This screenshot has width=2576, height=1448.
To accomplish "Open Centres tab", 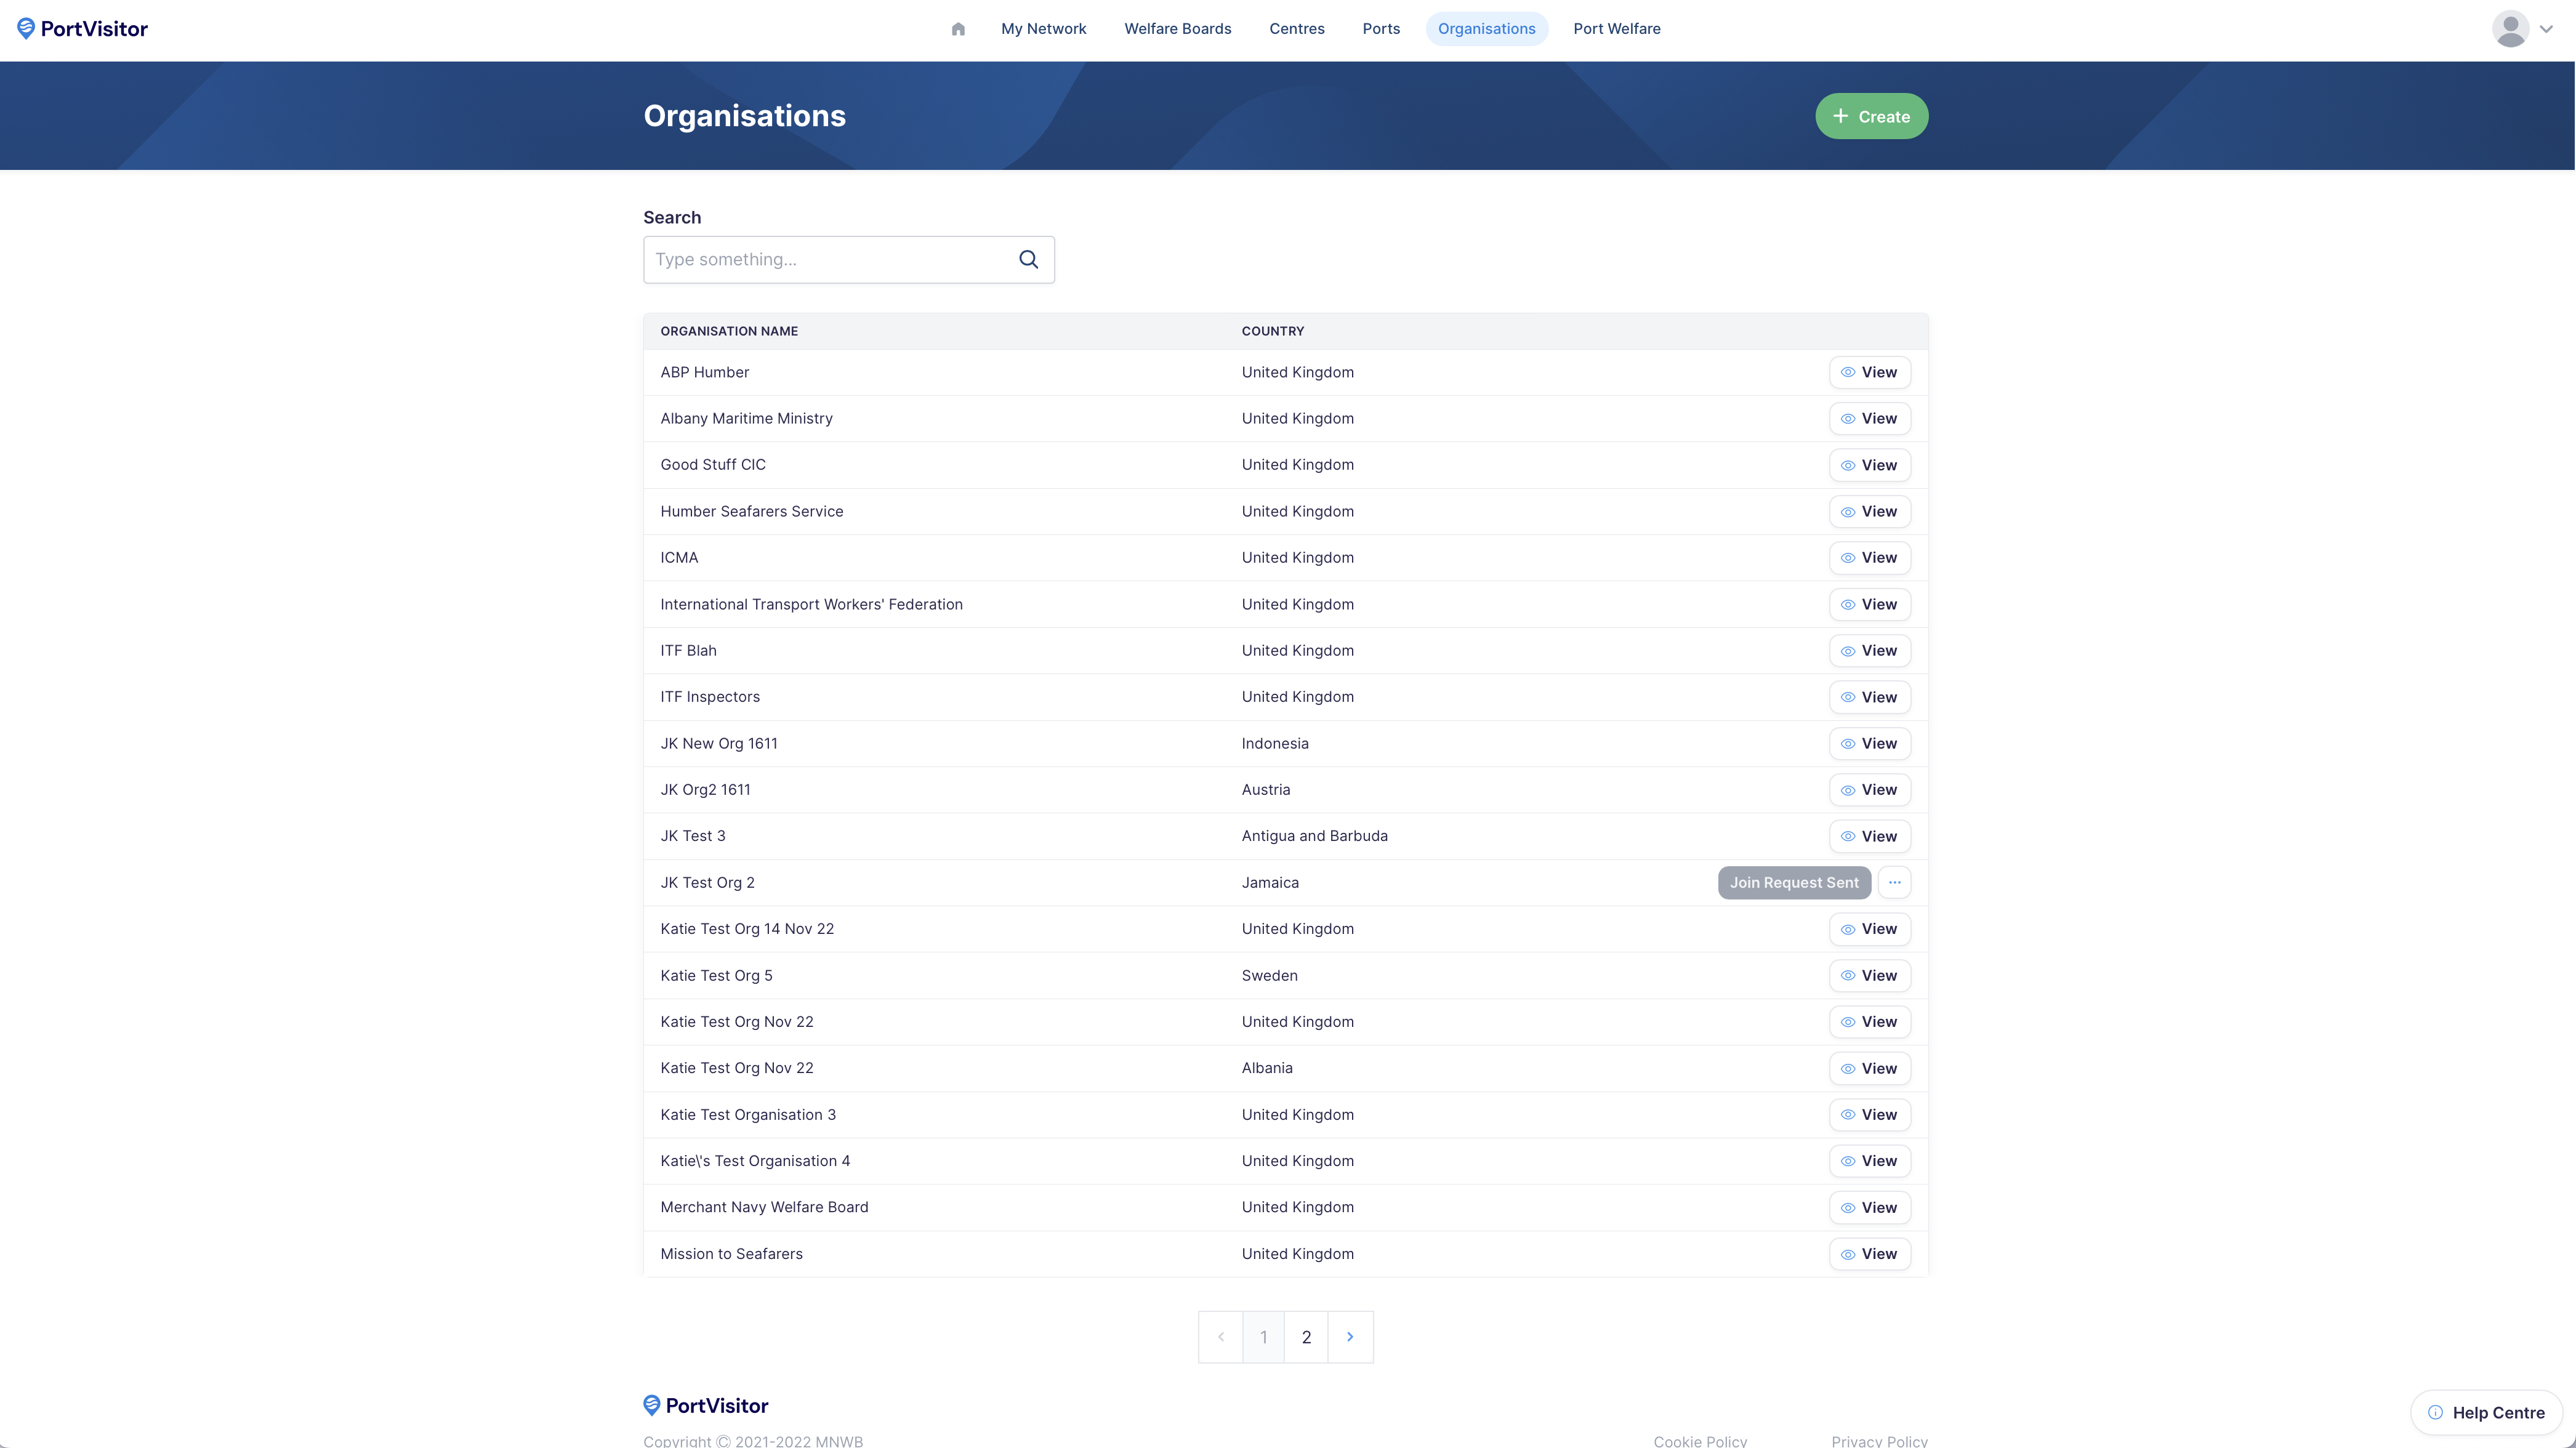I will pos(1296,29).
